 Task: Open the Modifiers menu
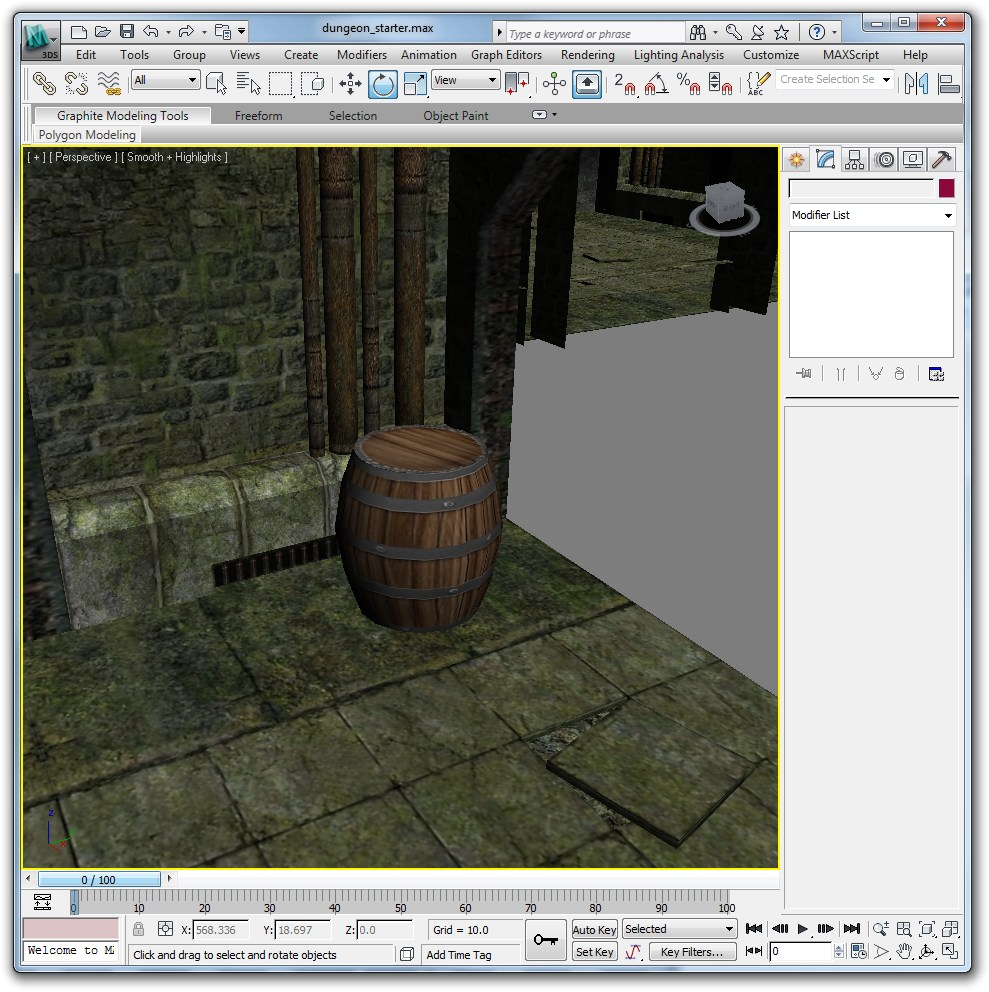(361, 55)
